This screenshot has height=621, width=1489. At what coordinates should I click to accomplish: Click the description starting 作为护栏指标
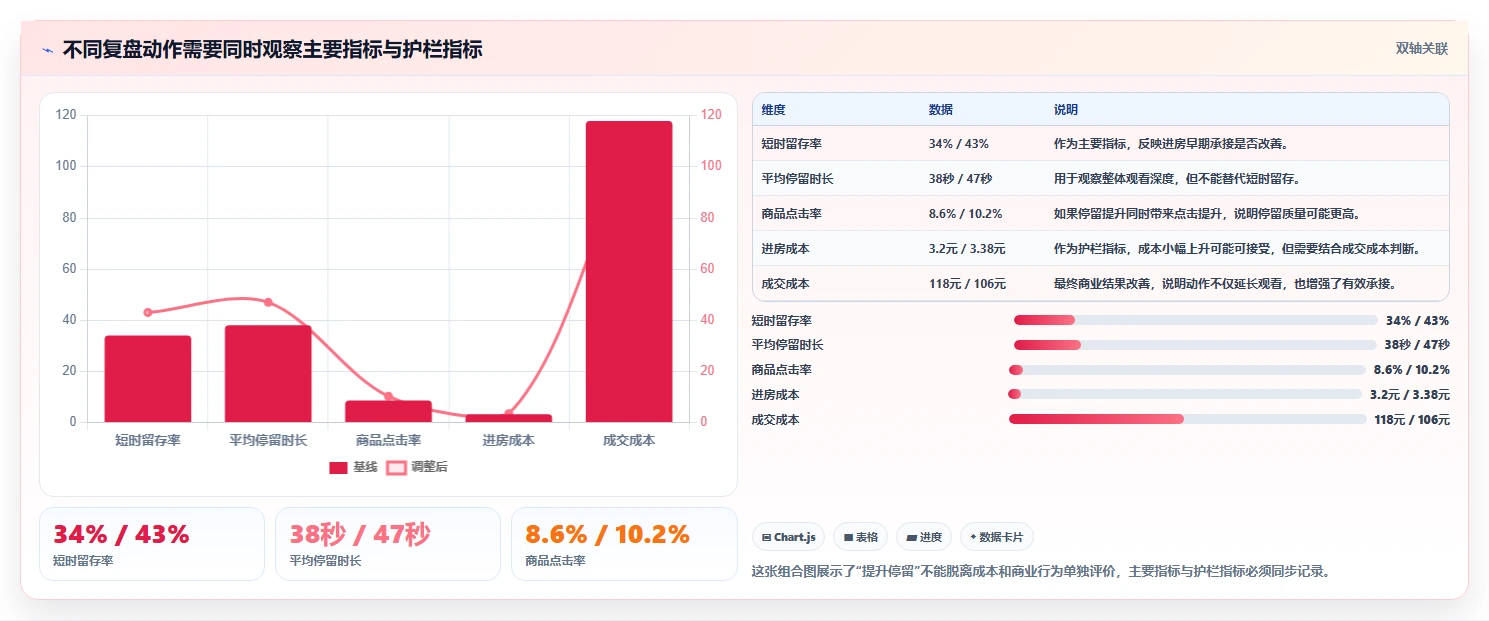(1237, 248)
